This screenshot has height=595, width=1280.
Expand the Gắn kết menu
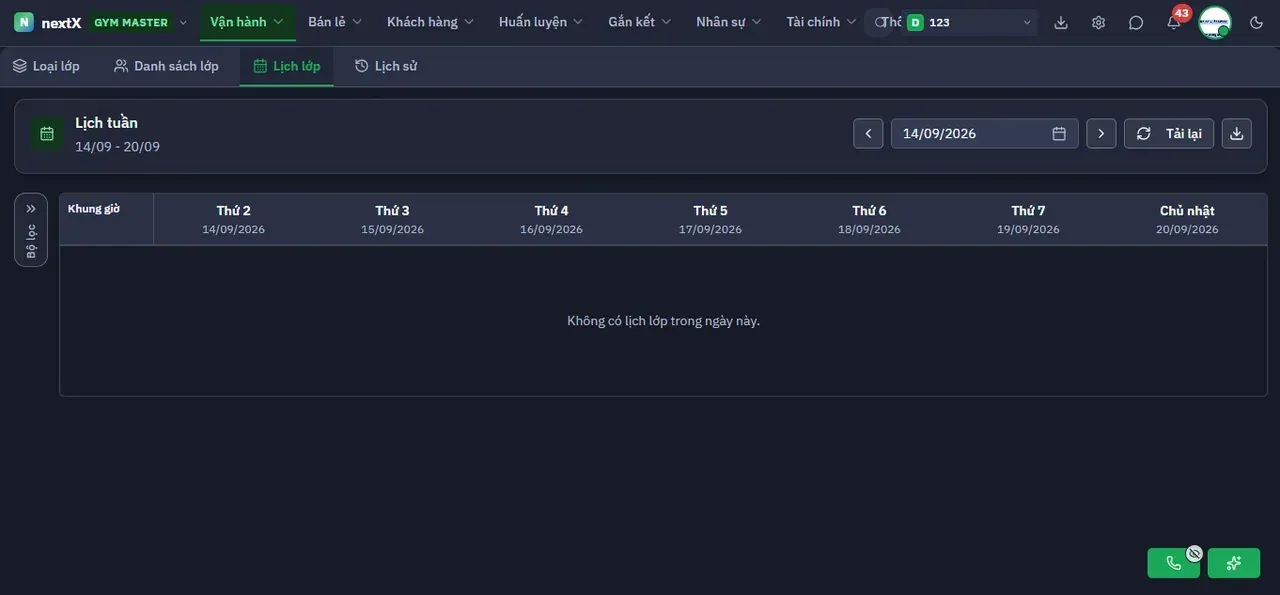click(640, 22)
